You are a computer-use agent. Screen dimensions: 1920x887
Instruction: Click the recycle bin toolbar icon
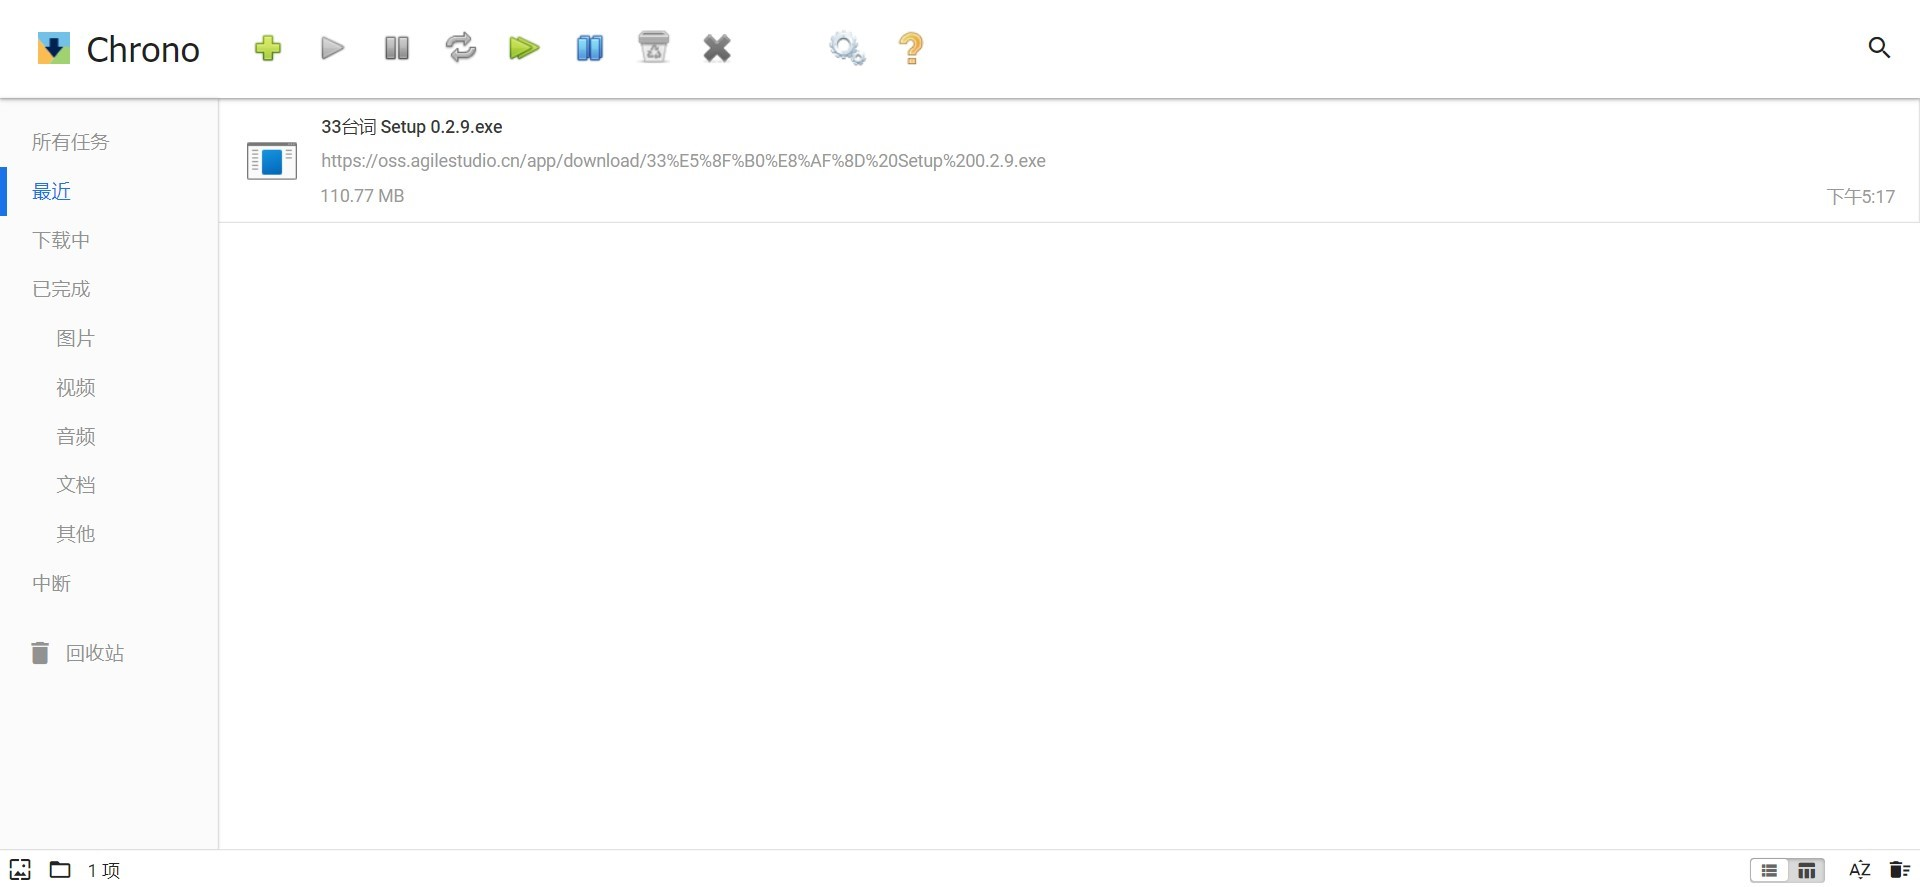(654, 48)
